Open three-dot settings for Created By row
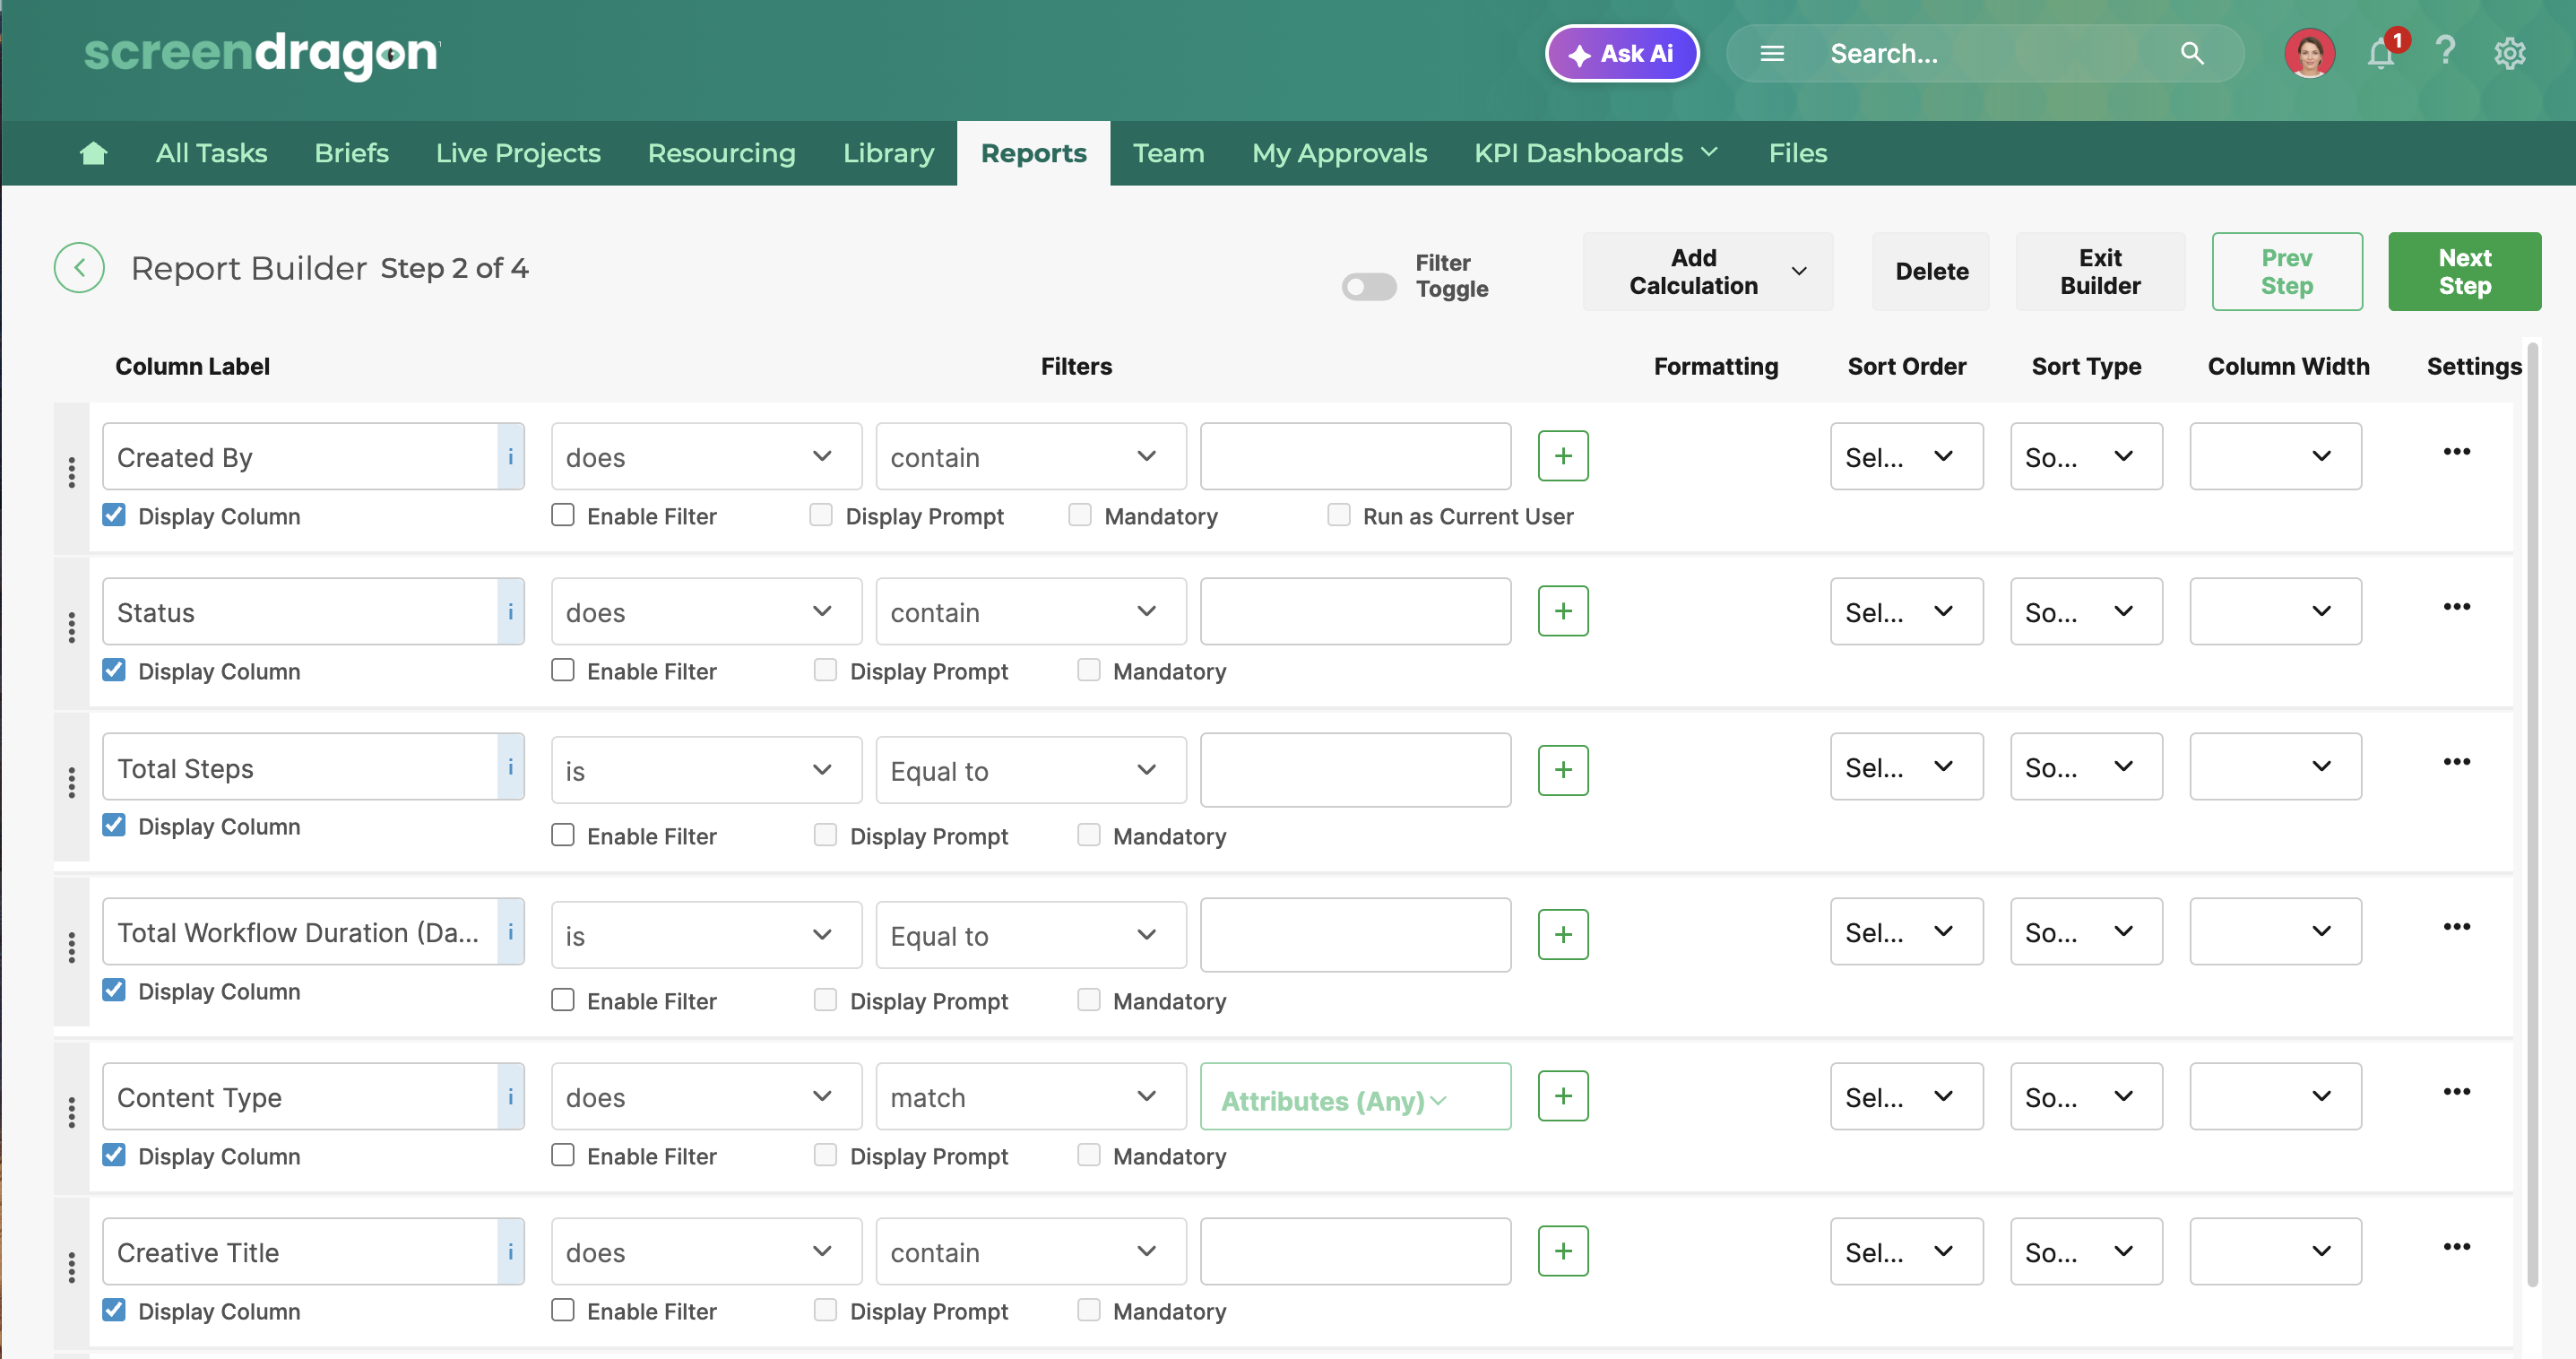 (x=2456, y=452)
